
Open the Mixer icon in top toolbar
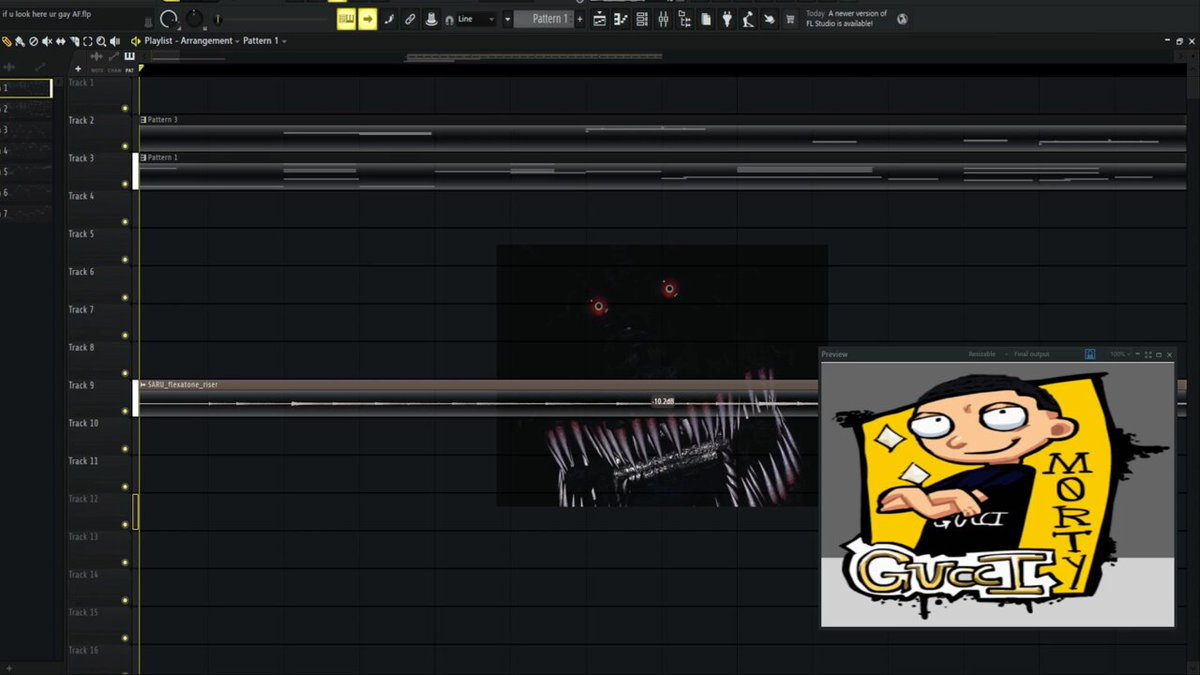[663, 19]
